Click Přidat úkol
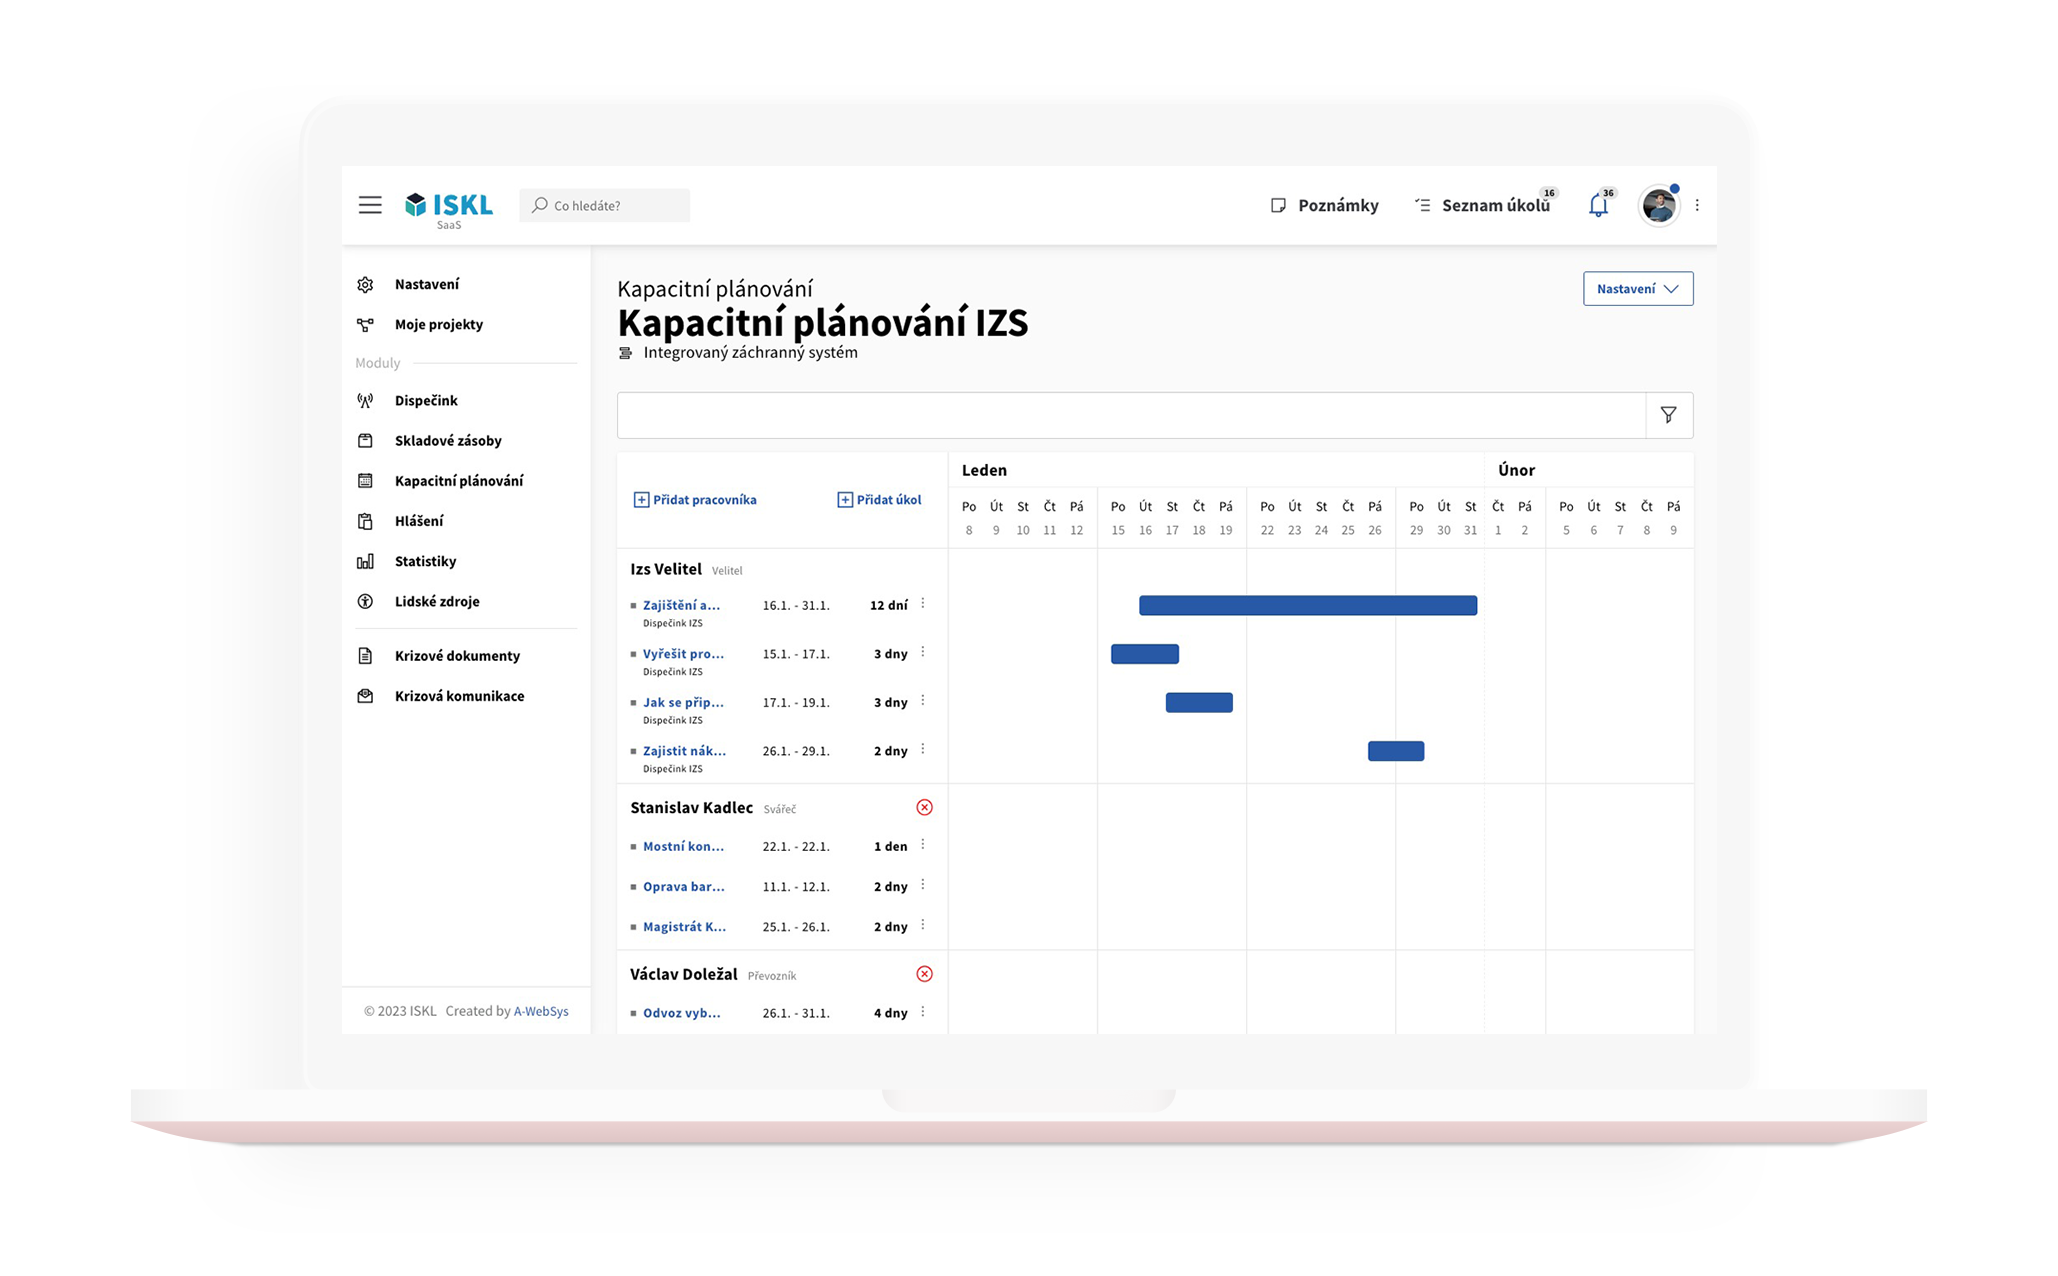 879,500
